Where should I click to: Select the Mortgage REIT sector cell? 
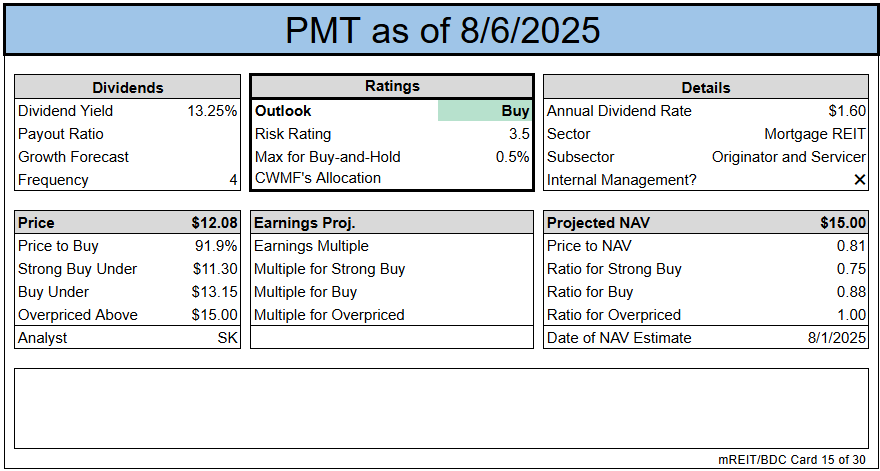[x=815, y=134]
